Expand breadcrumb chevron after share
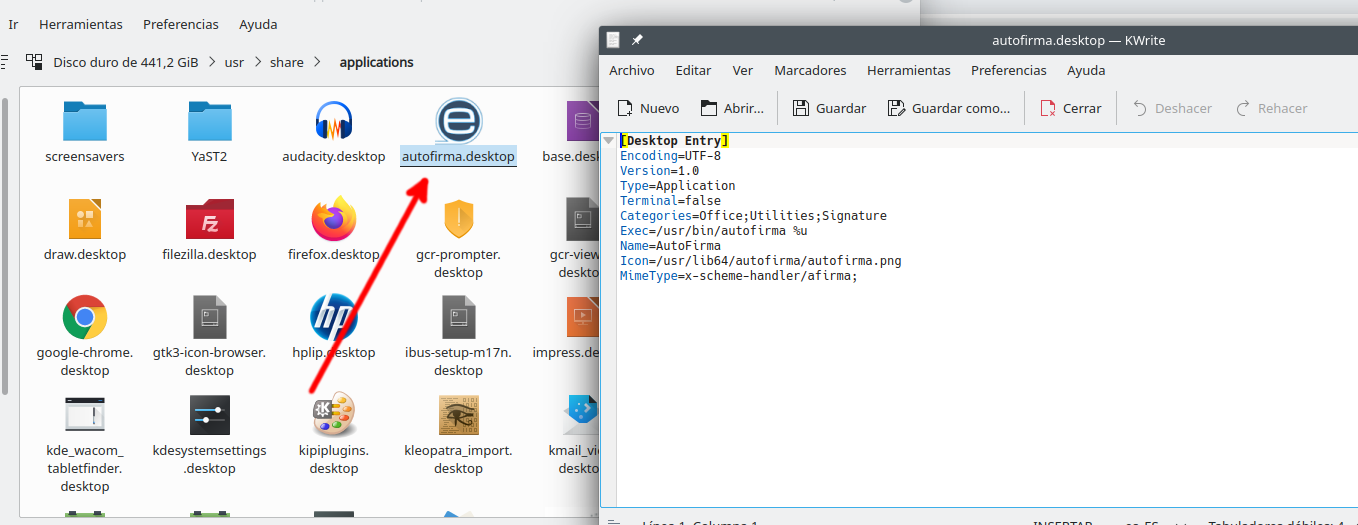Screen dimensions: 1358x525 pos(318,62)
